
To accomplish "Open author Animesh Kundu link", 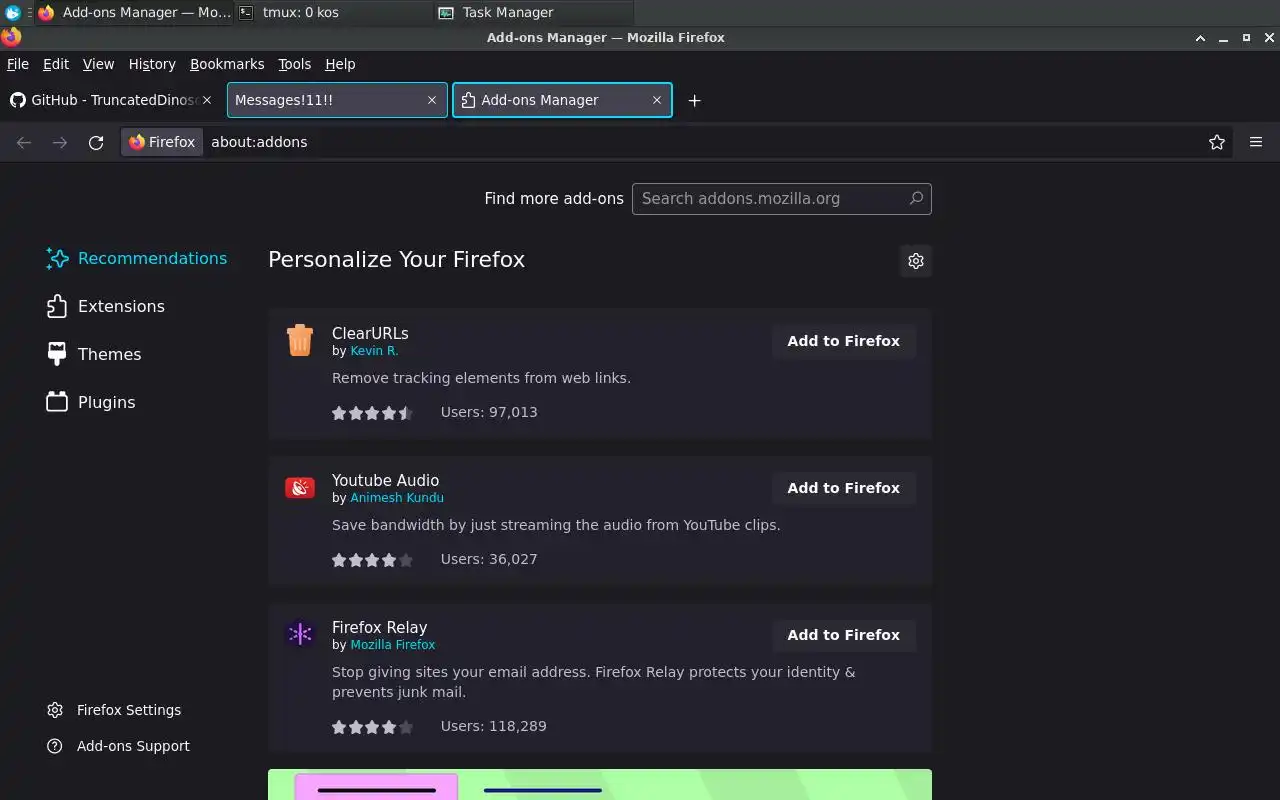I will tap(397, 498).
